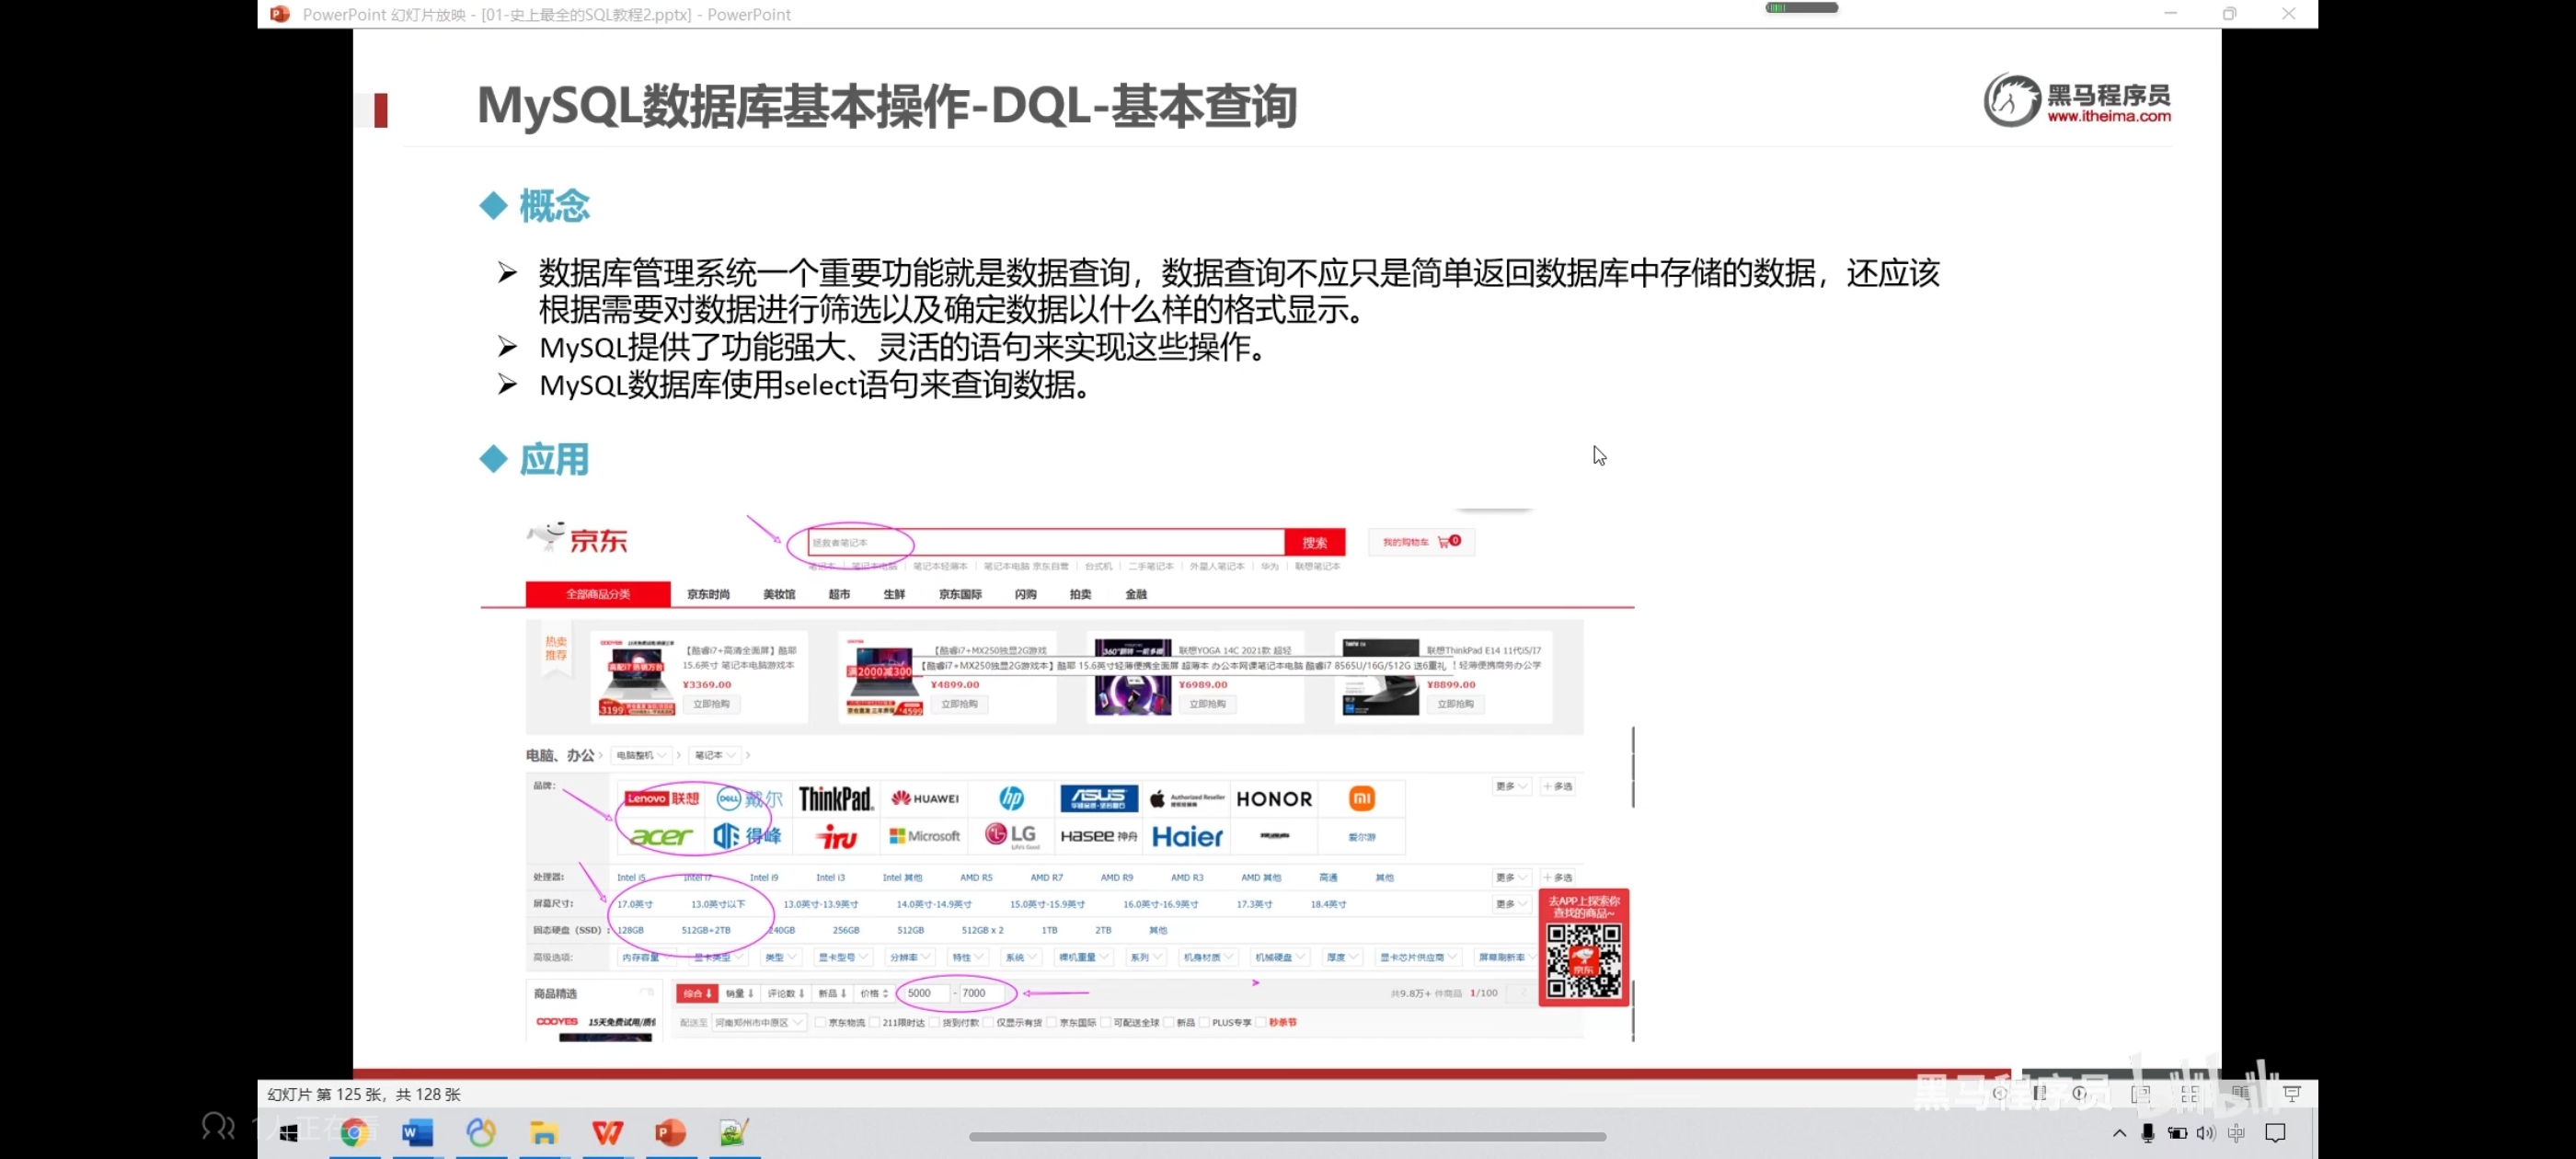Go to previous slide via status bar arrow

(1999, 1093)
